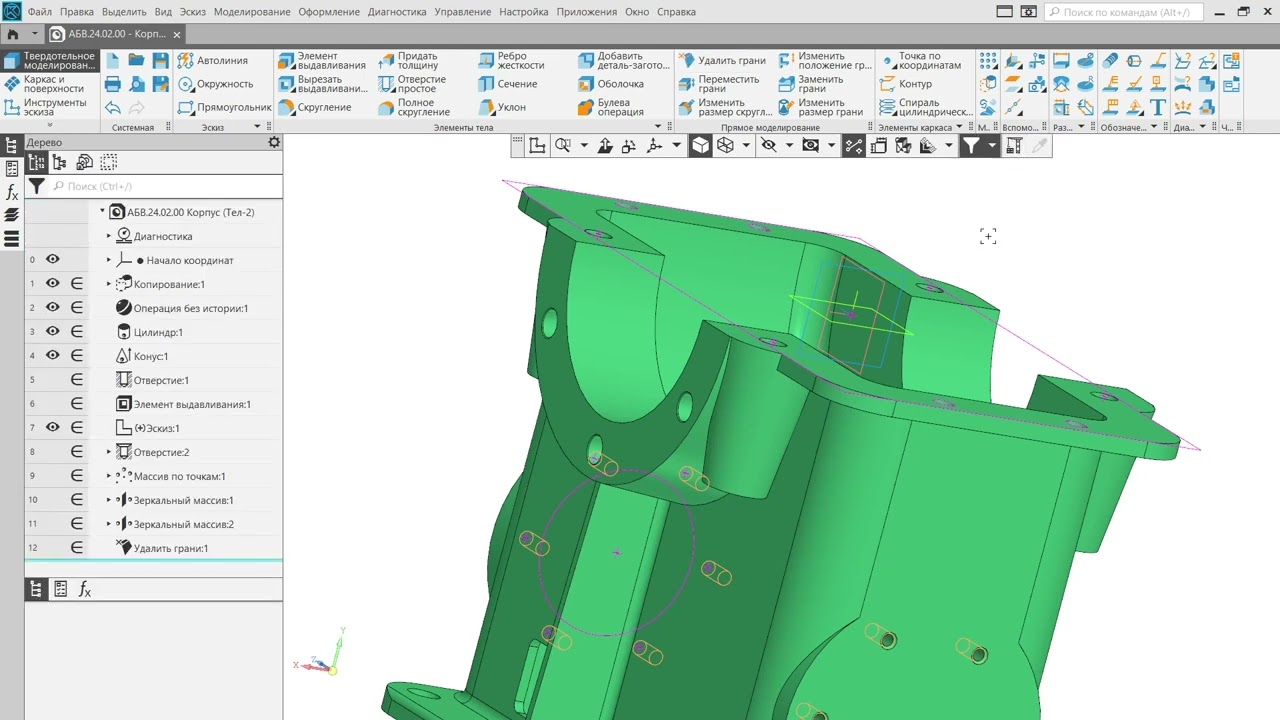The width and height of the screenshot is (1280, 720).
Task: Choose Полное скругление tool
Action: coord(414,107)
